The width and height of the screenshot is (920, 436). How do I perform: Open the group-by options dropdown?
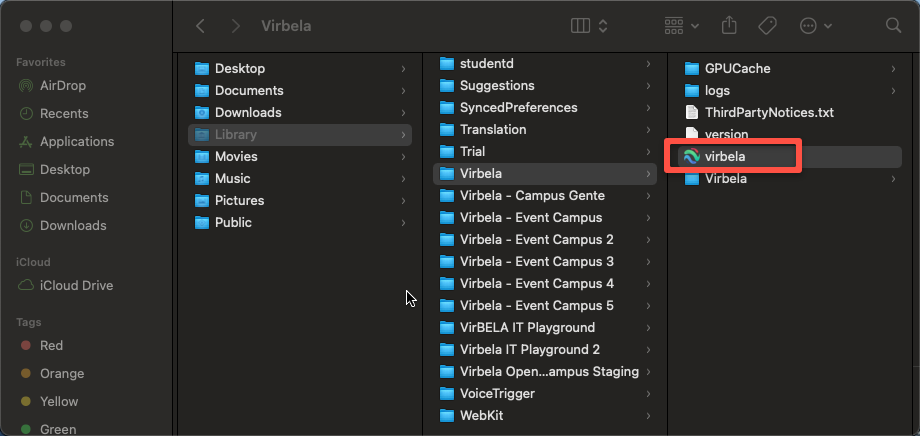tap(680, 26)
